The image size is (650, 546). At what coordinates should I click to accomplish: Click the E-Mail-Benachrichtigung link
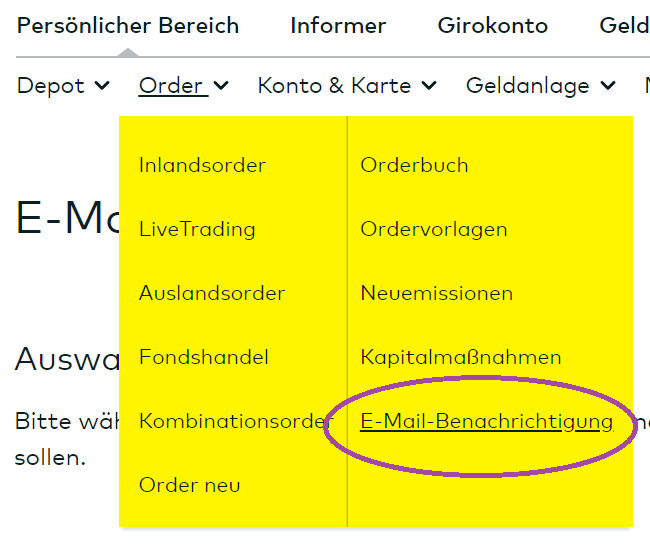(486, 421)
